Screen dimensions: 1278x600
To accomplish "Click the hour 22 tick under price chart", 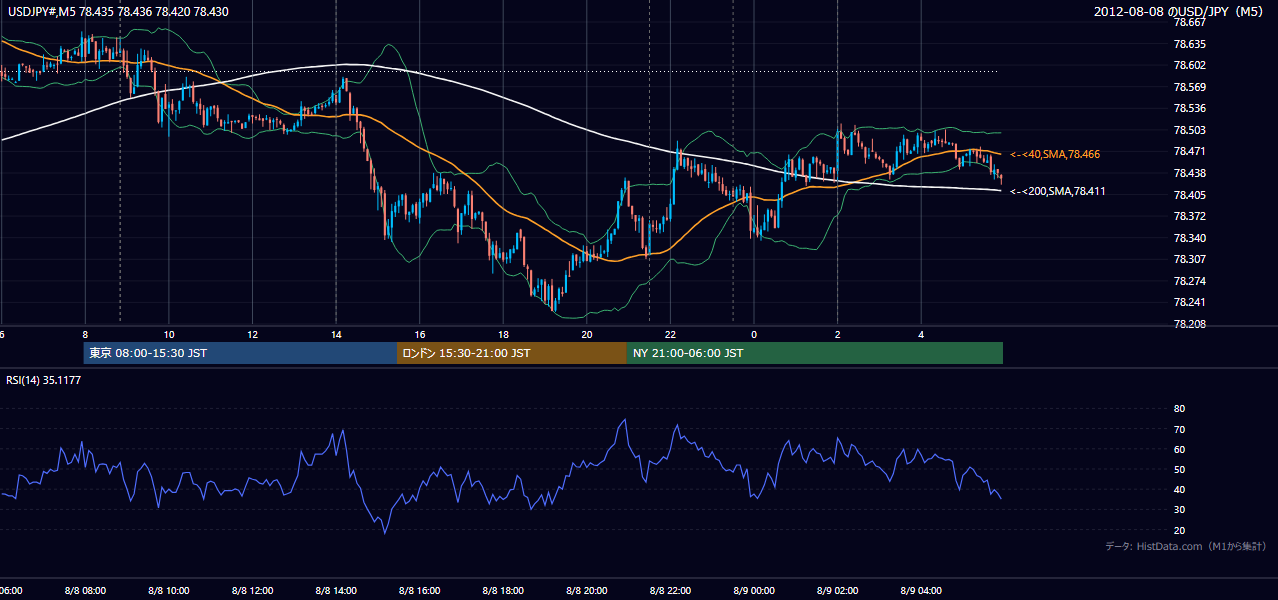I will pos(670,334).
